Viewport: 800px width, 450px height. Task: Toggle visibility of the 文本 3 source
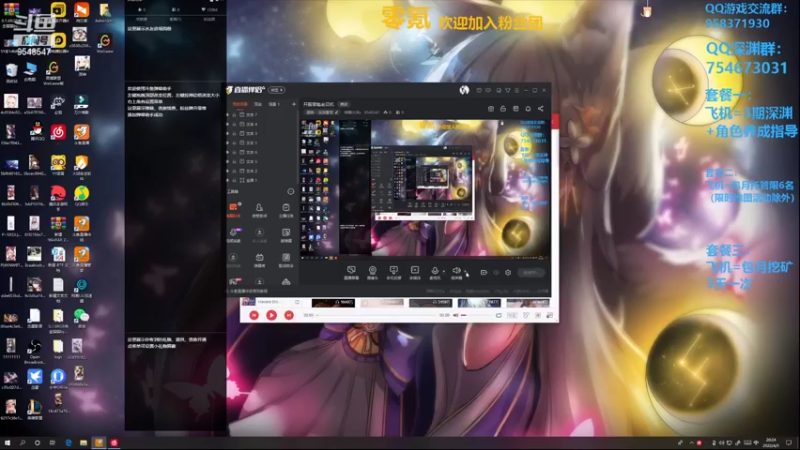click(235, 133)
